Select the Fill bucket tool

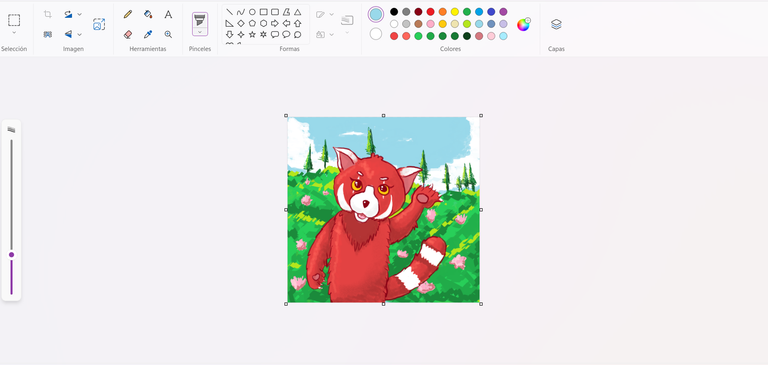tap(148, 14)
